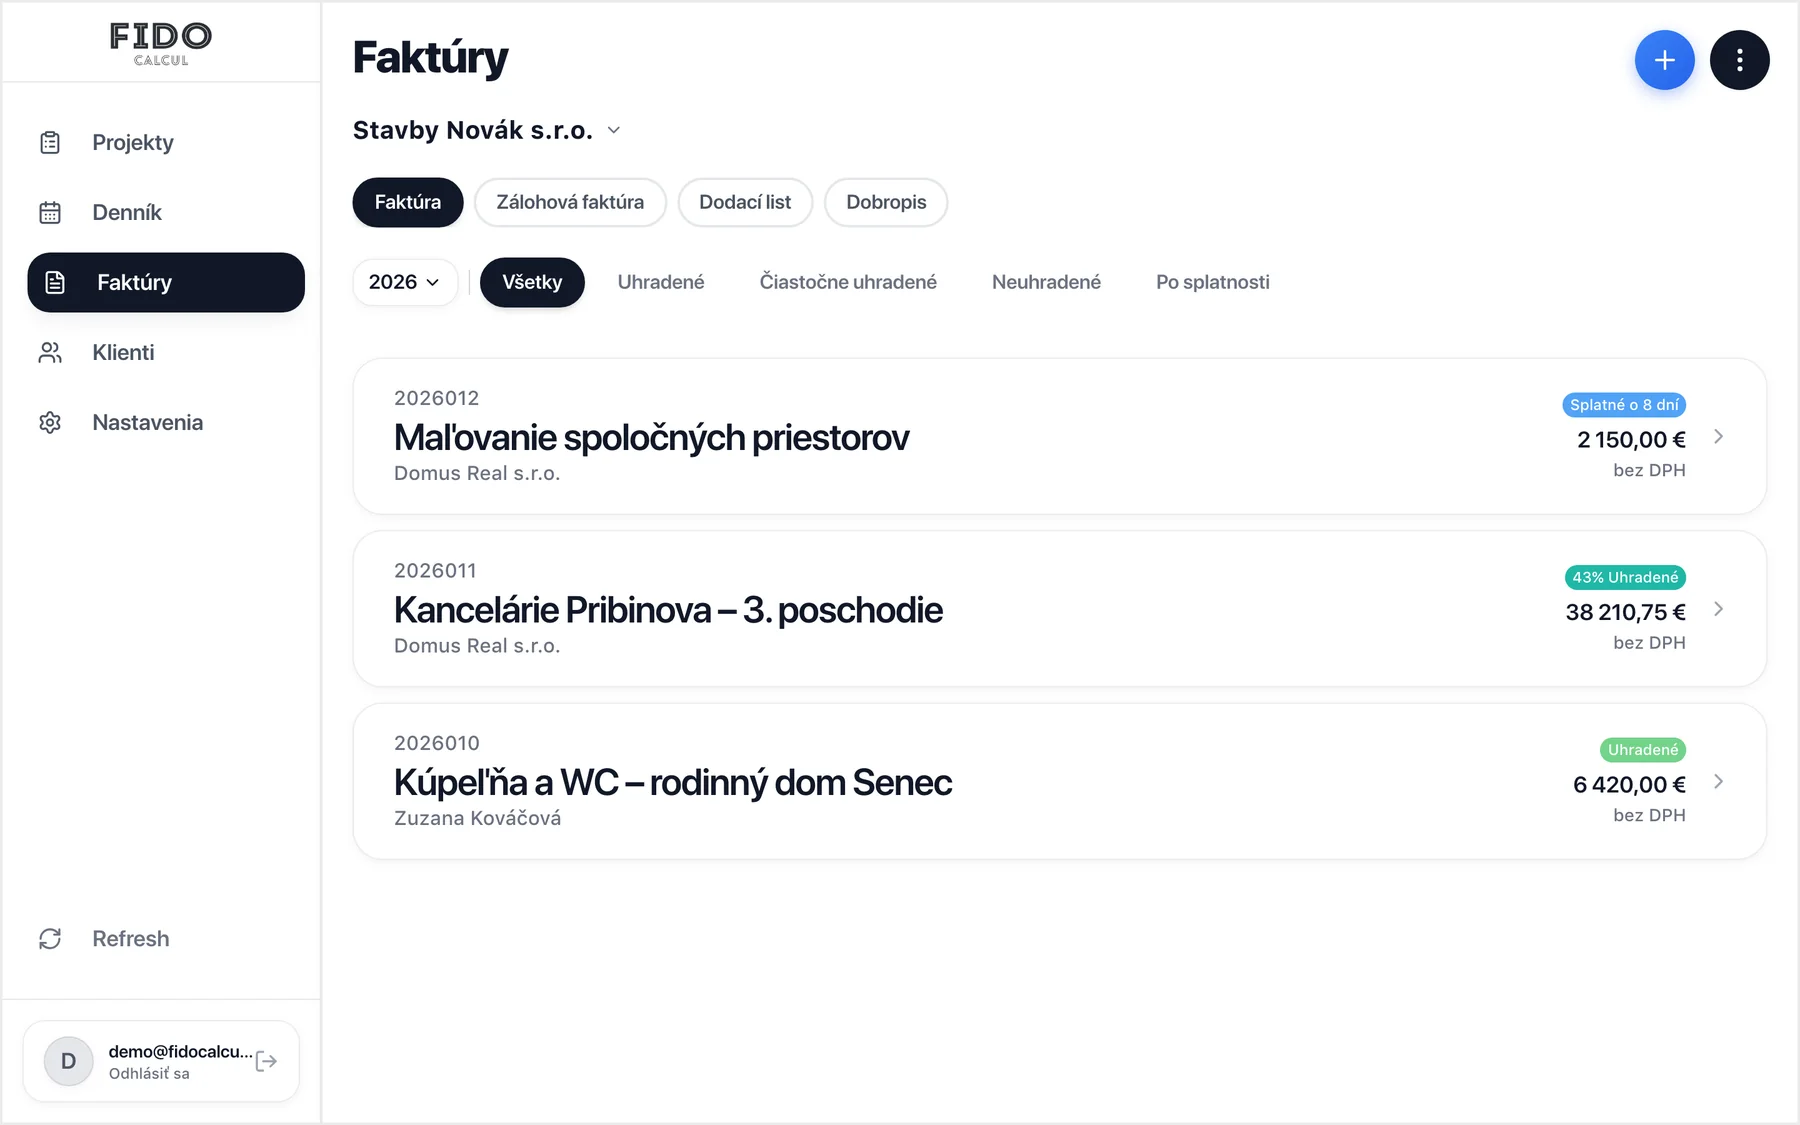Click the Projekty clipboard icon
This screenshot has height=1125, width=1800.
50,143
